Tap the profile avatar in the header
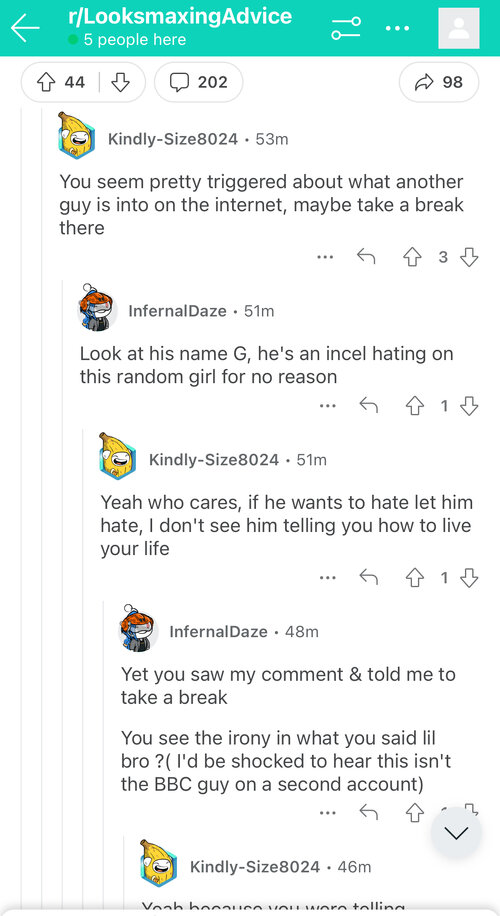This screenshot has width=500, height=916. (x=459, y=29)
